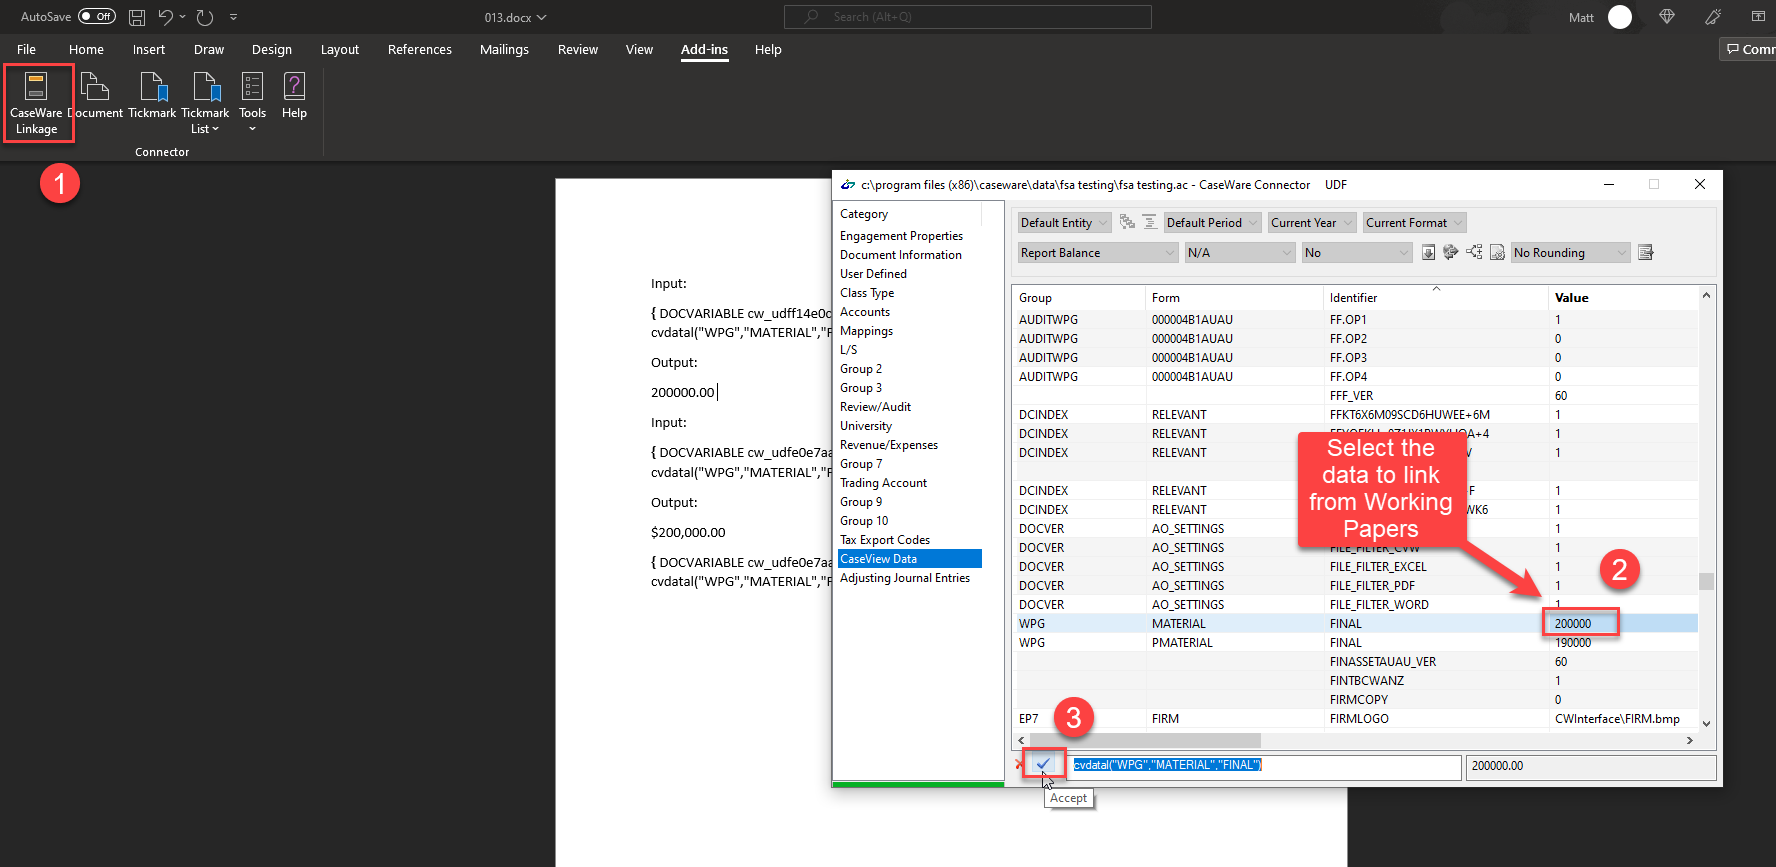Viewport: 1776px width, 867px height.
Task: Select the Trading Account category
Action: pyautogui.click(x=883, y=483)
